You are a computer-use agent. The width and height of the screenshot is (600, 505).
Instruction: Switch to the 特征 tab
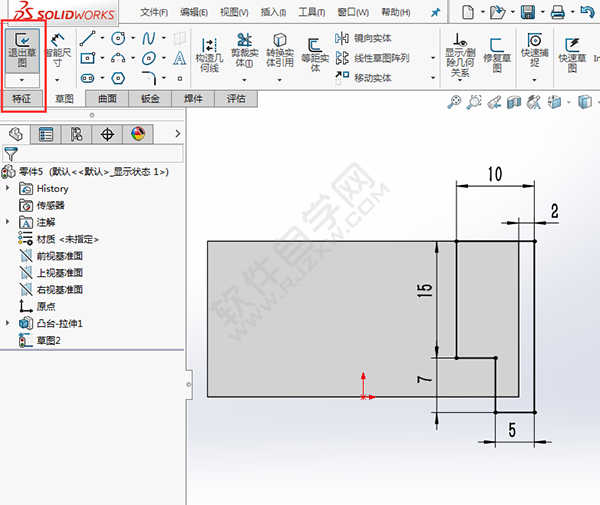(x=21, y=99)
